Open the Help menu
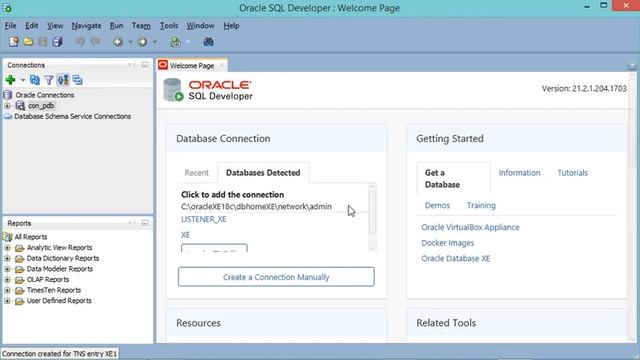The height and width of the screenshot is (360, 640). [x=231, y=26]
